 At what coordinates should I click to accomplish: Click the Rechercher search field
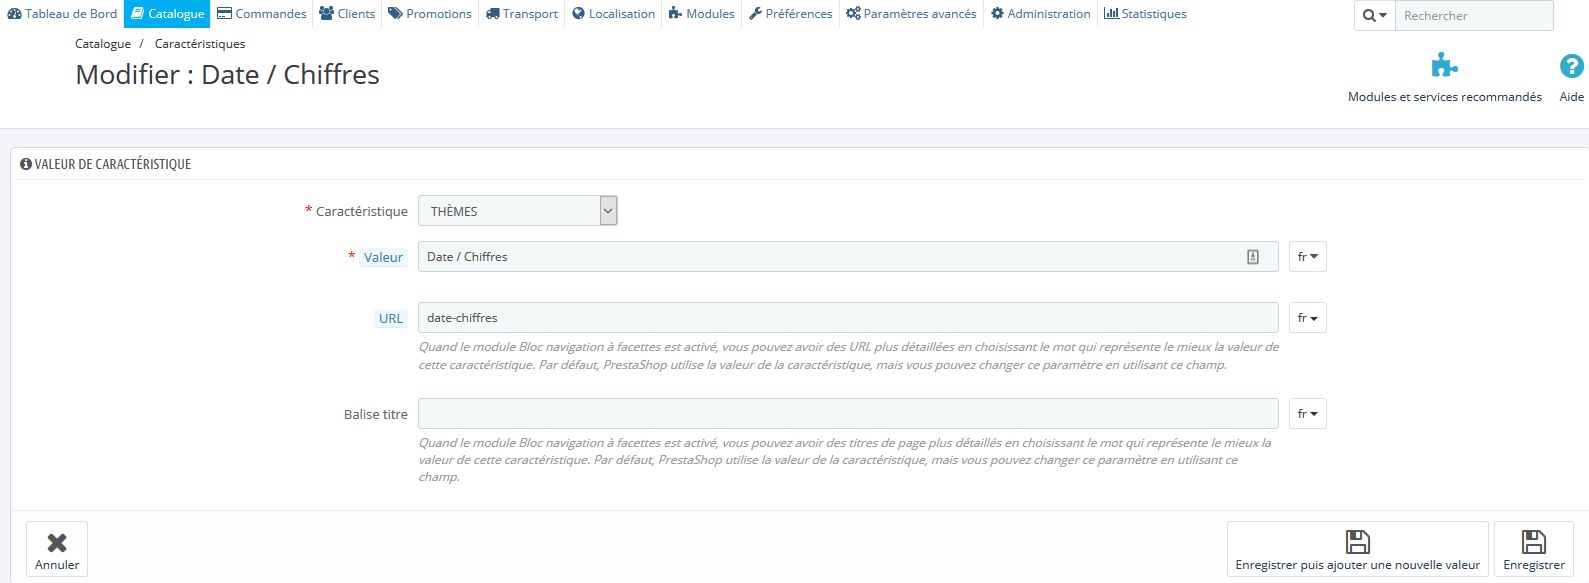tap(1474, 16)
